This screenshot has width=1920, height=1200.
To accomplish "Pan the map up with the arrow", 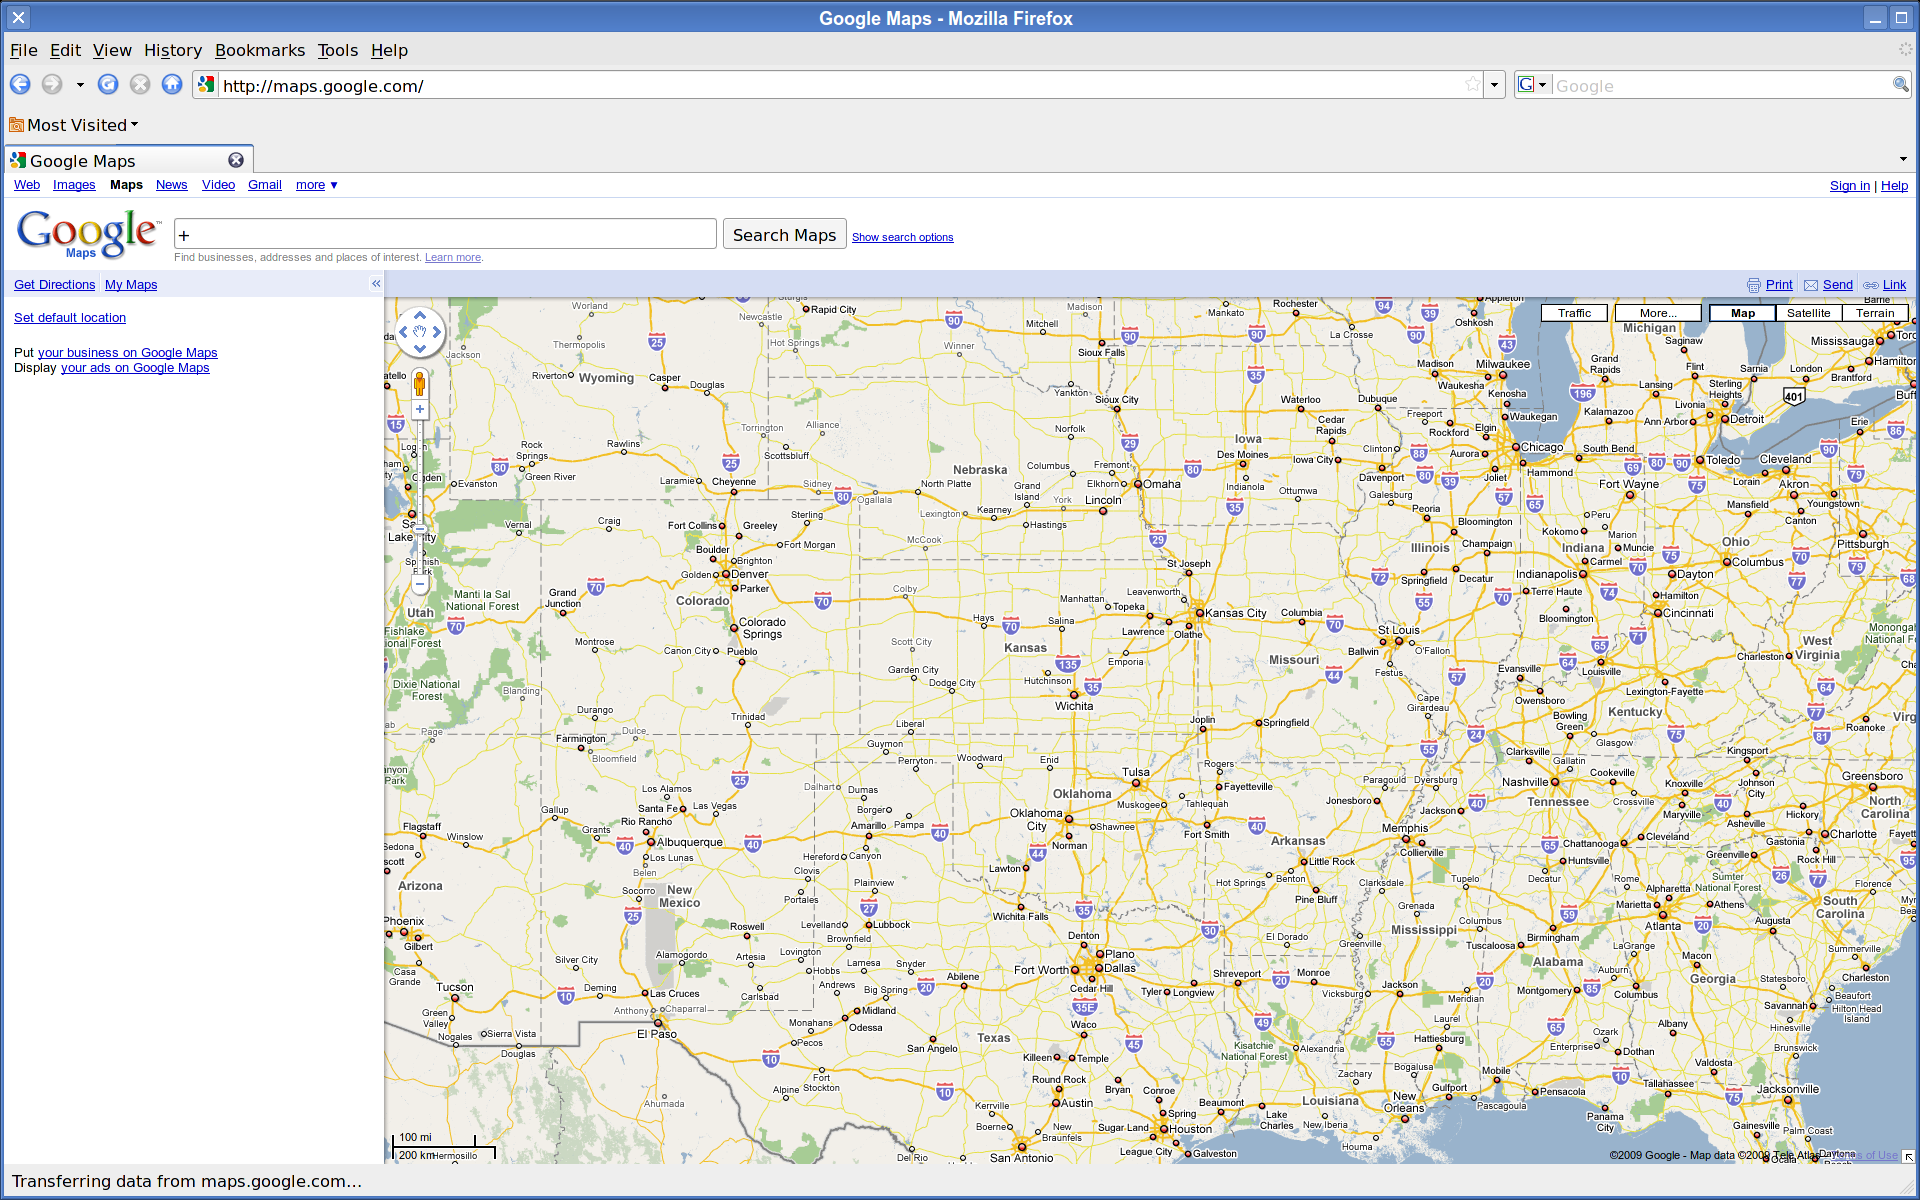I will click(x=420, y=315).
